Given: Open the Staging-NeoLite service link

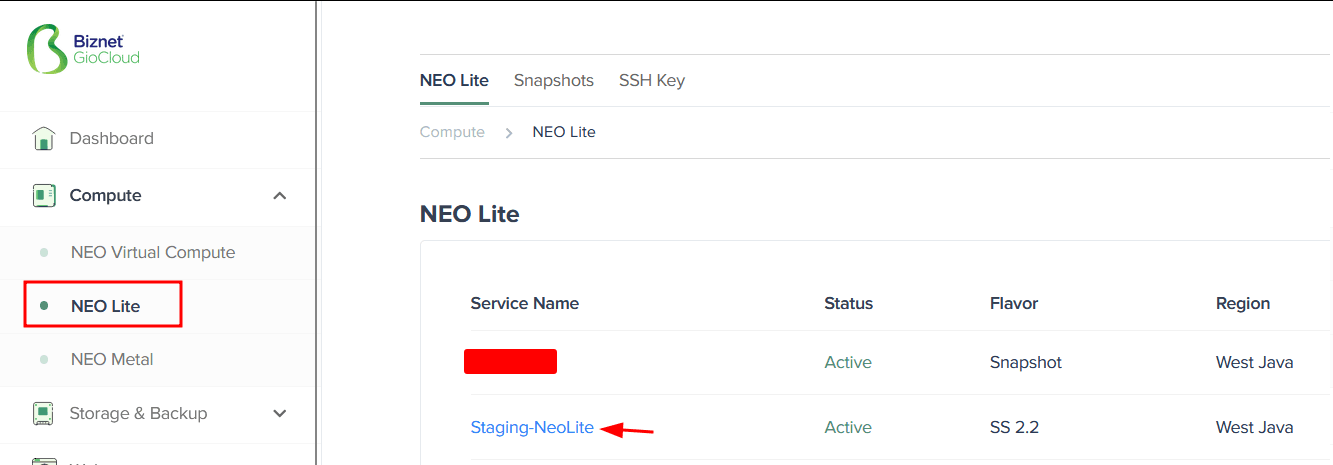Looking at the screenshot, I should point(532,427).
